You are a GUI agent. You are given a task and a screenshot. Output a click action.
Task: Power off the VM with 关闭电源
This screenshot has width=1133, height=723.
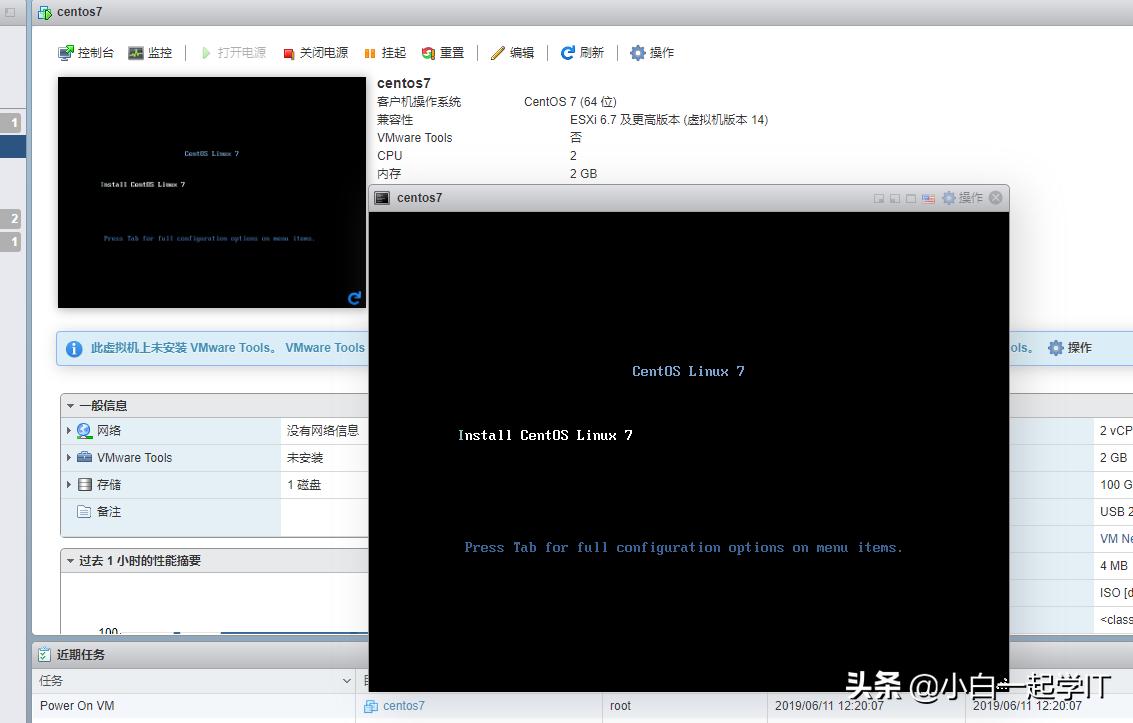pos(315,53)
